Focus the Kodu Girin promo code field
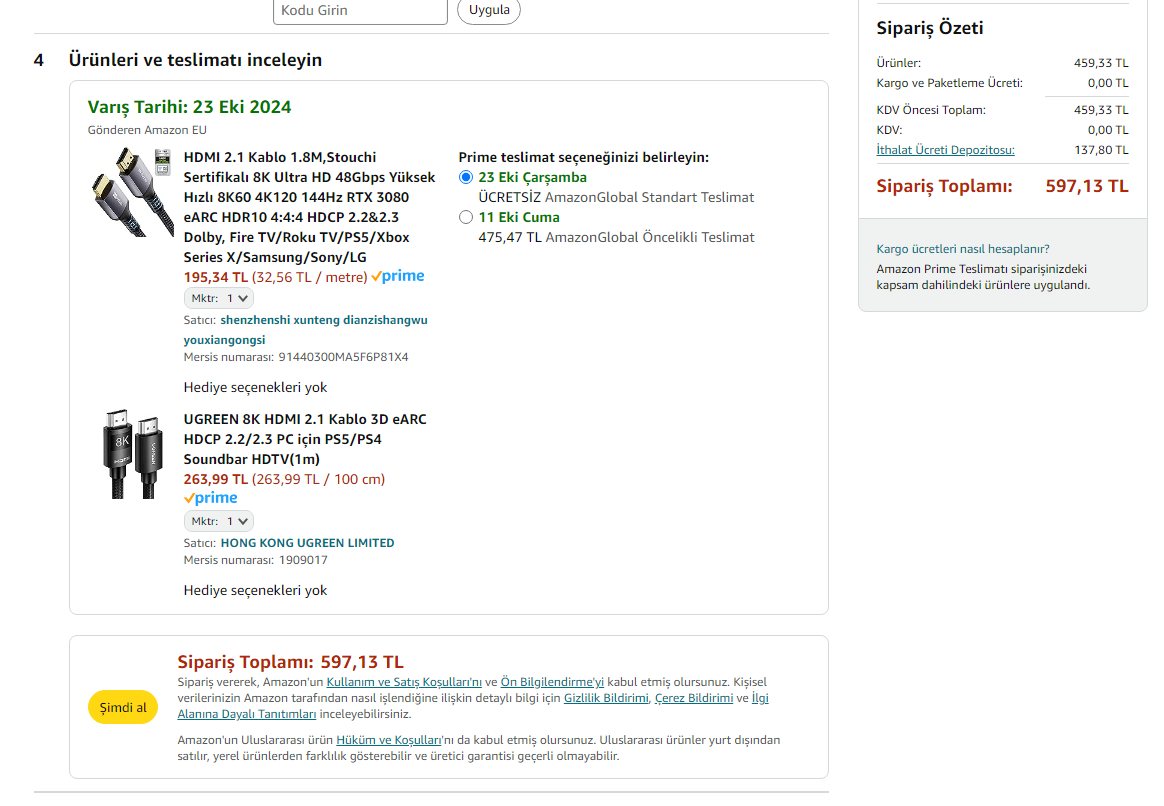Image resolution: width=1164 pixels, height=806 pixels. tap(360, 11)
